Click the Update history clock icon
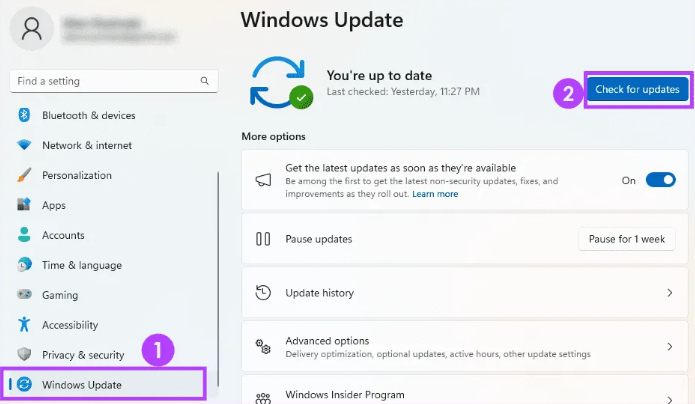 [x=263, y=293]
